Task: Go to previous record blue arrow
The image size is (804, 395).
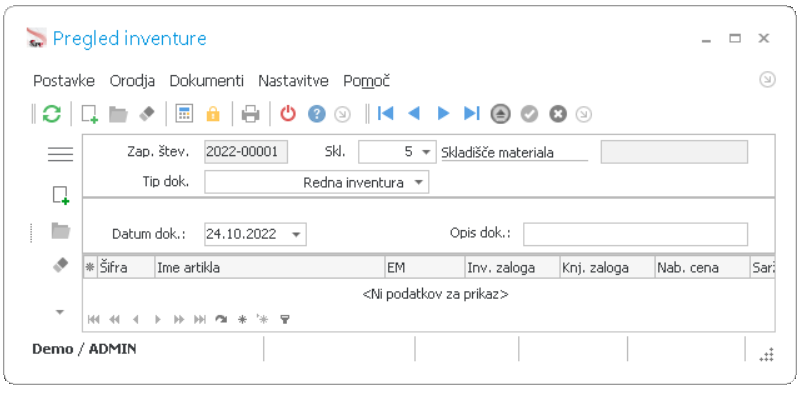Action: (414, 113)
